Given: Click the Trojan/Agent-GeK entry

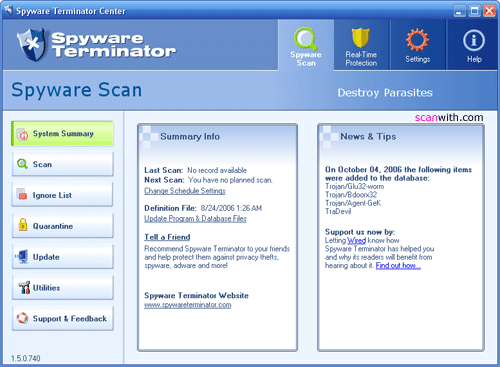Looking at the screenshot, I should click(353, 203).
